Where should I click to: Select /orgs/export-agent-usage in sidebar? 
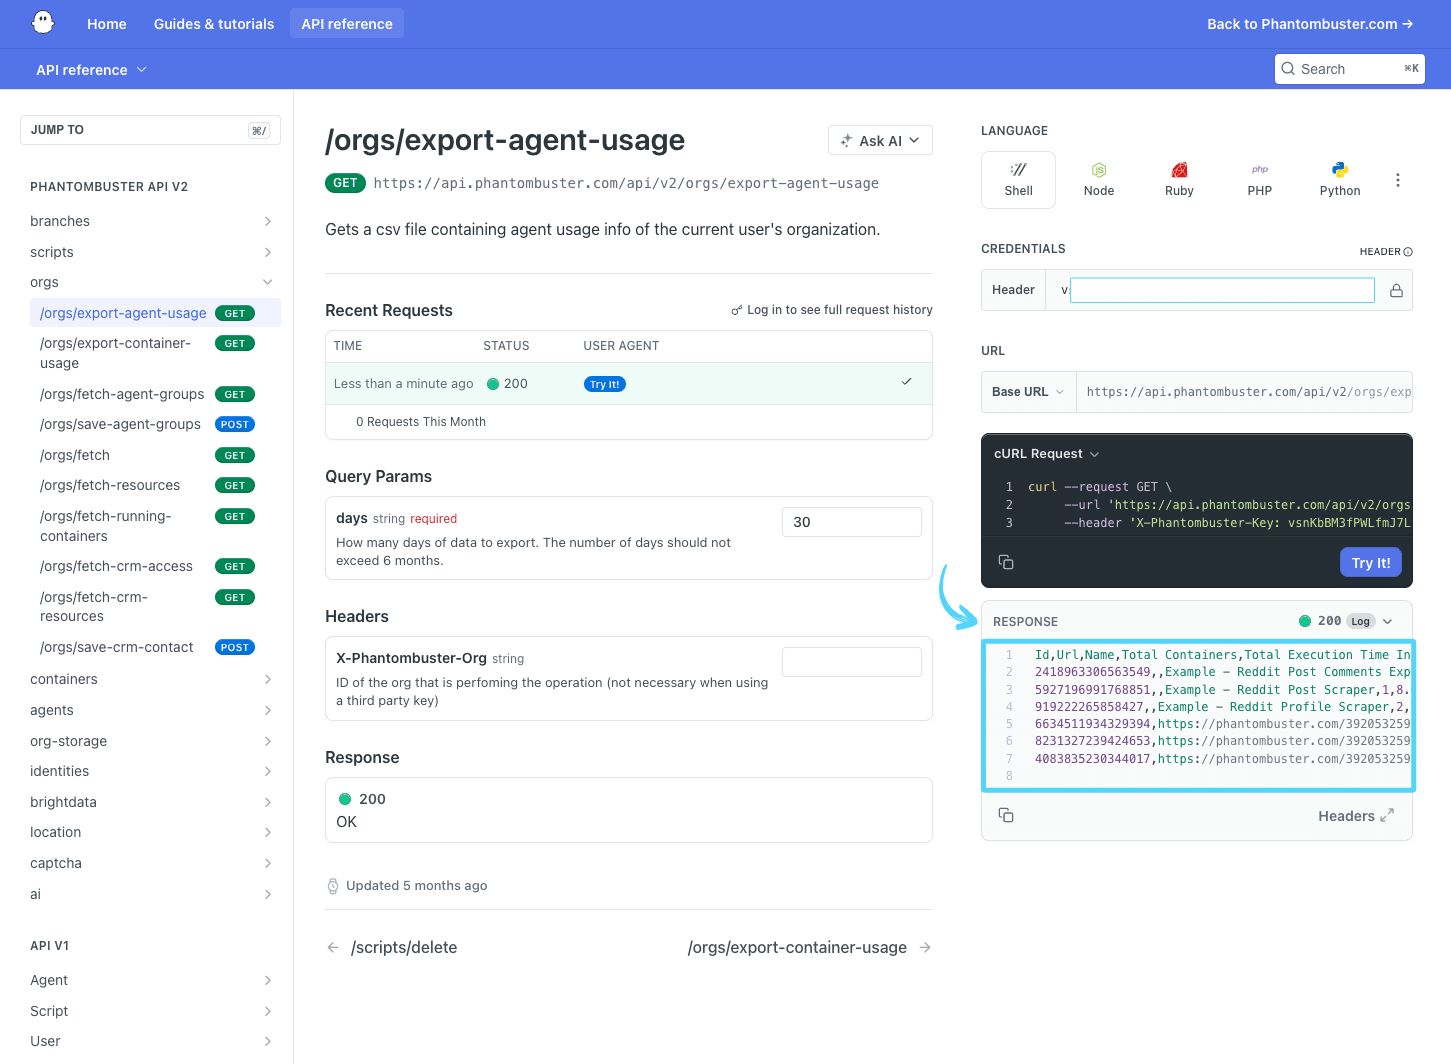pos(155,313)
